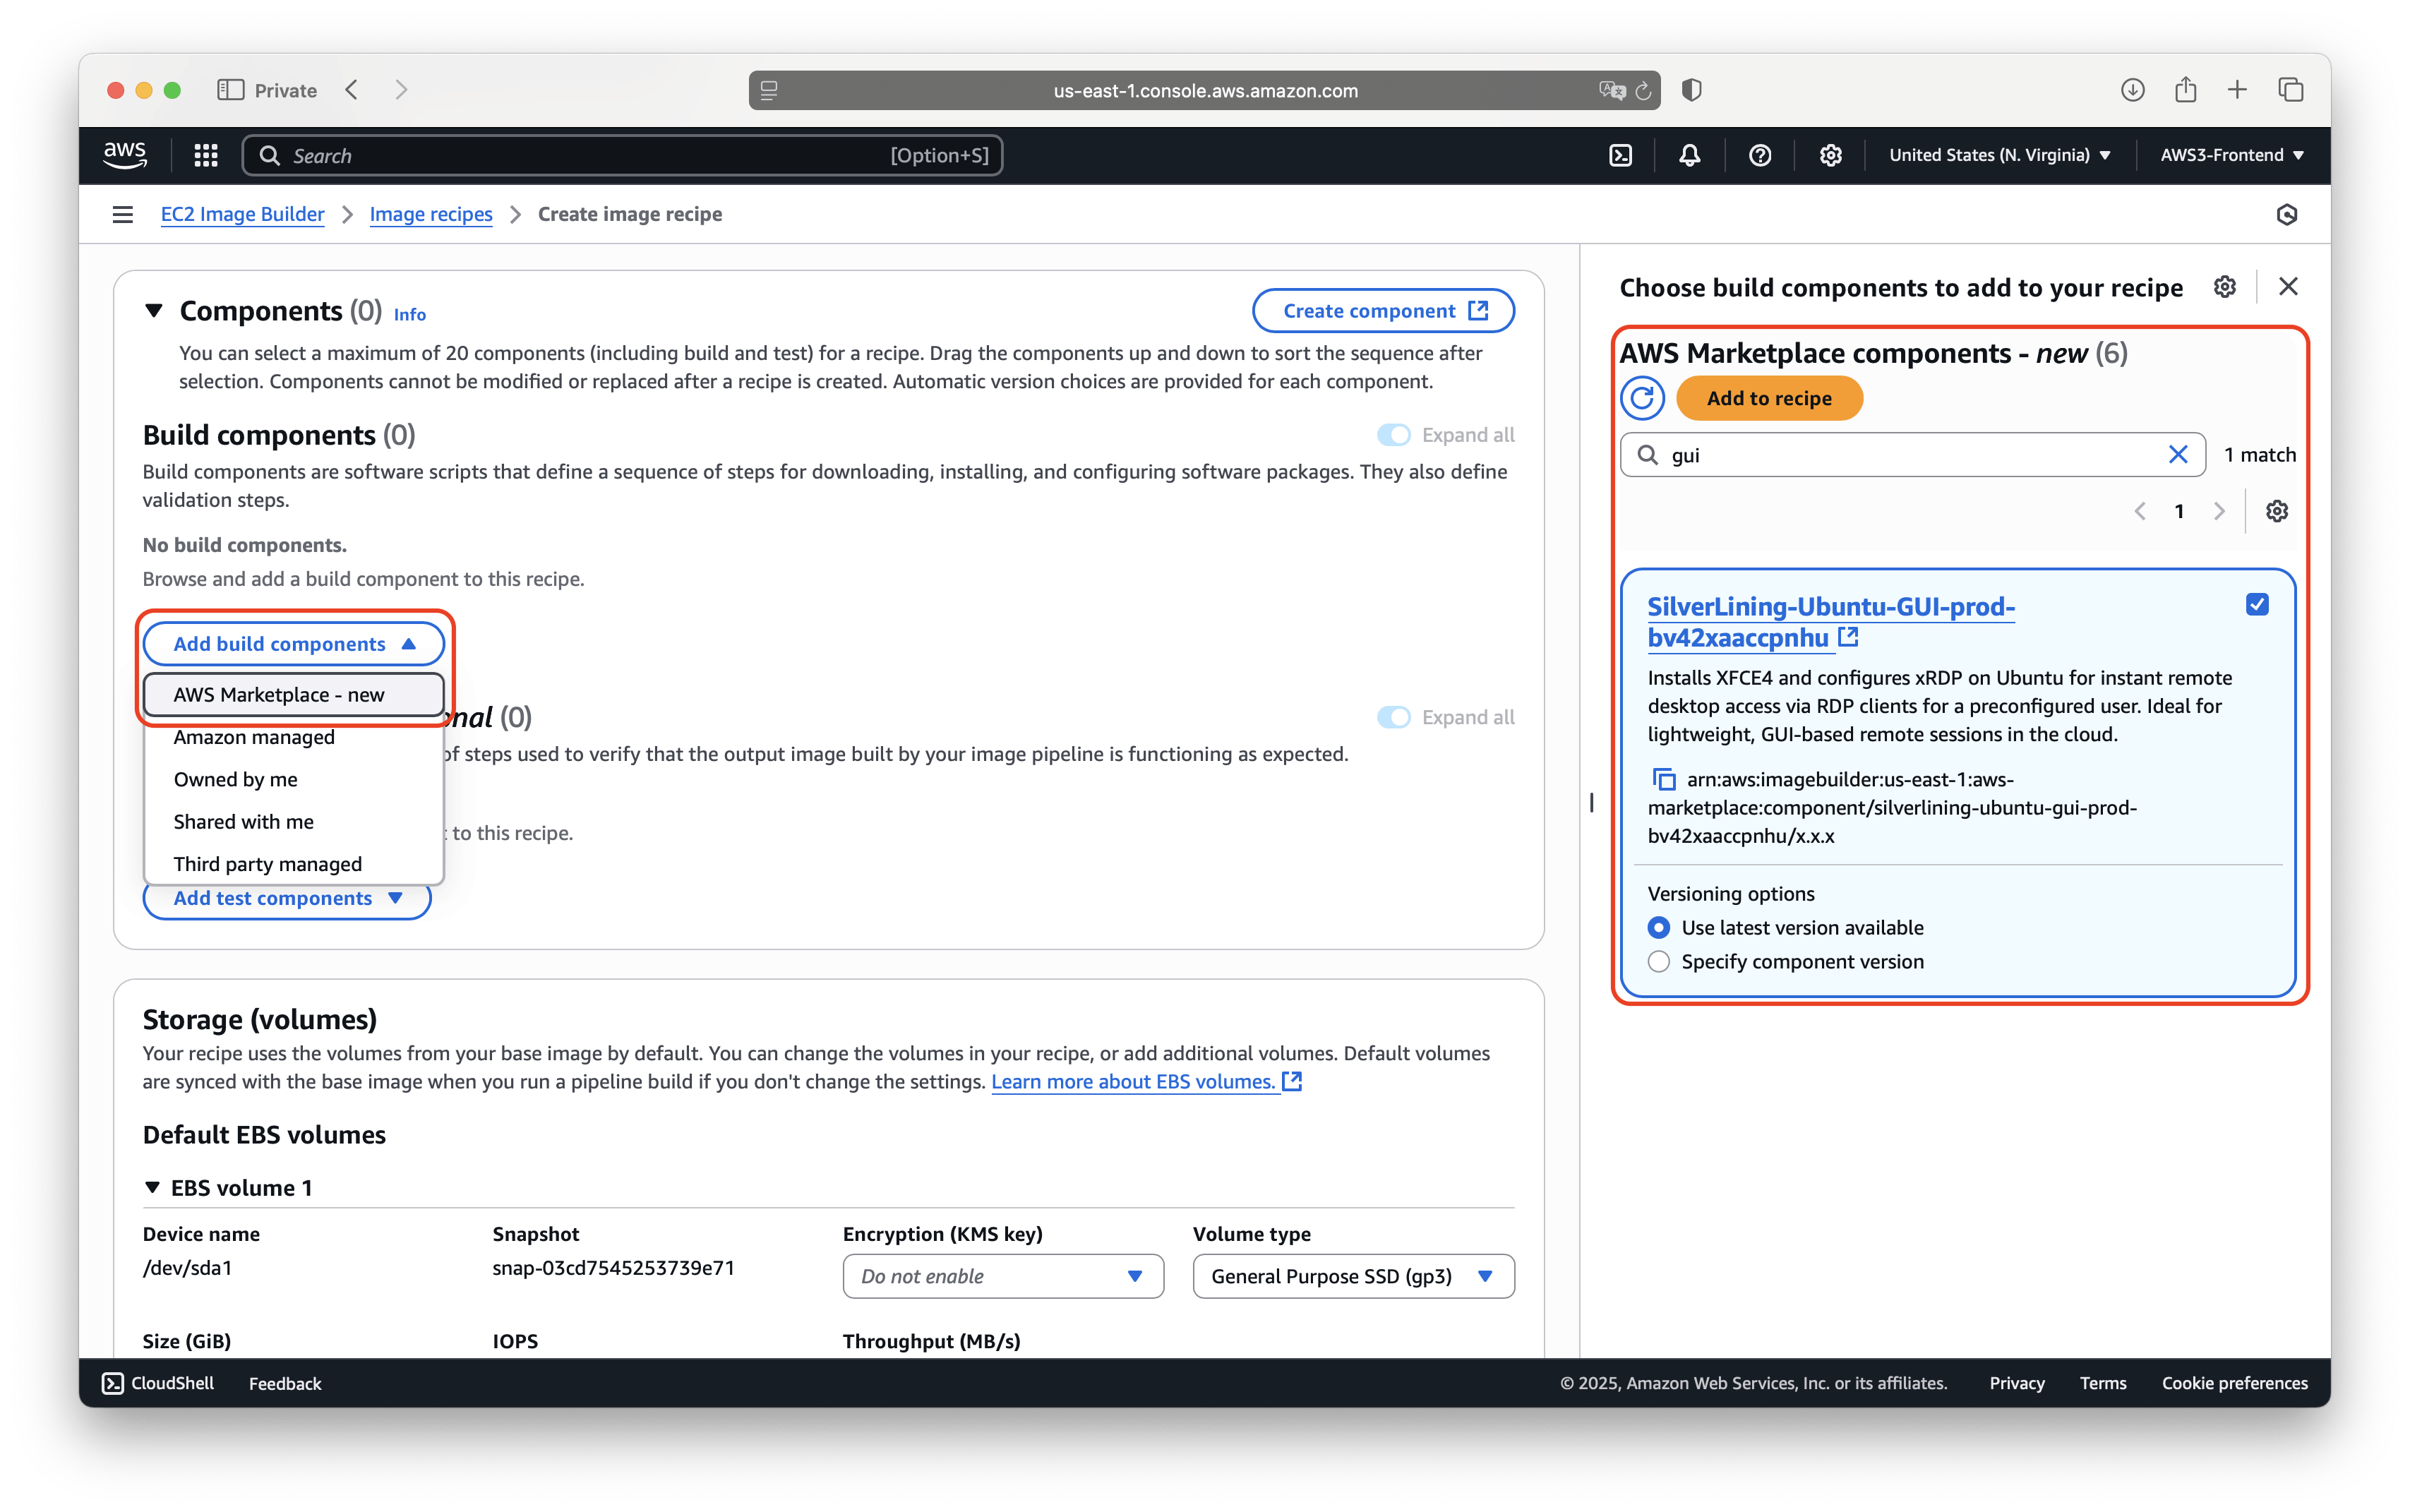
Task: Toggle Safari sidebar button
Action: pos(231,90)
